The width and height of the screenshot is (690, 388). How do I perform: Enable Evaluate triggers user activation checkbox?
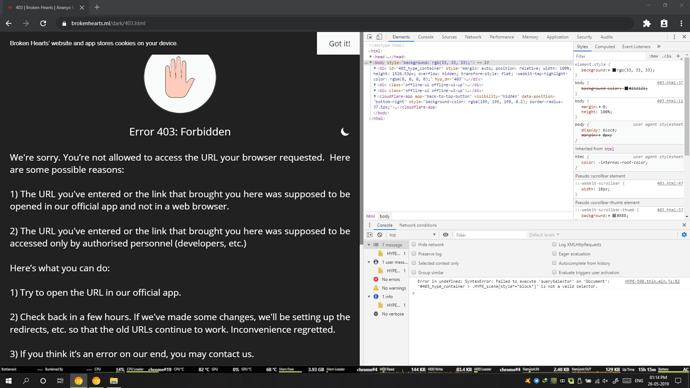point(554,273)
